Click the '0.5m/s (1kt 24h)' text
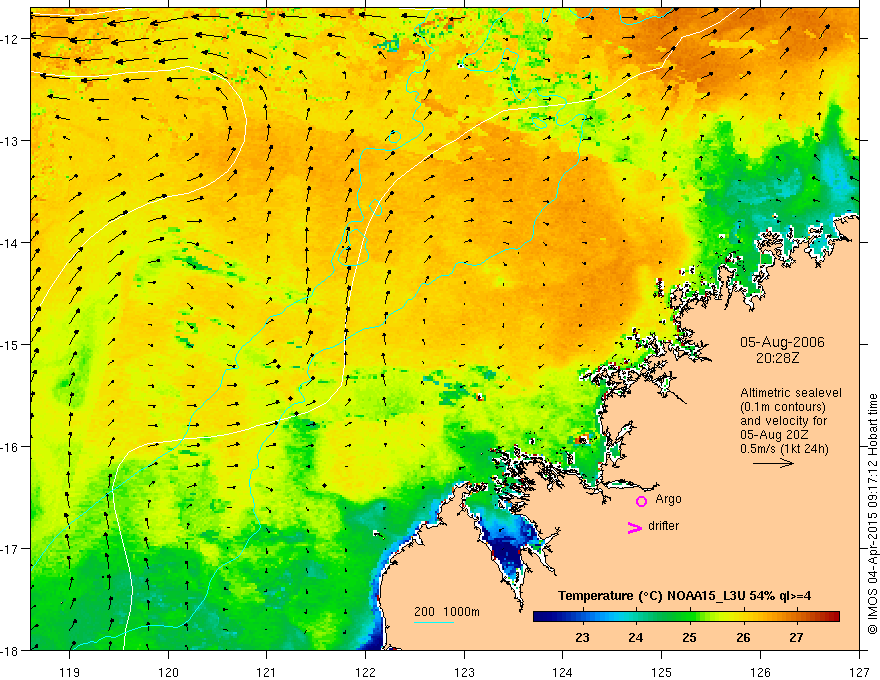Image resolution: width=880 pixels, height=680 pixels. click(x=784, y=448)
